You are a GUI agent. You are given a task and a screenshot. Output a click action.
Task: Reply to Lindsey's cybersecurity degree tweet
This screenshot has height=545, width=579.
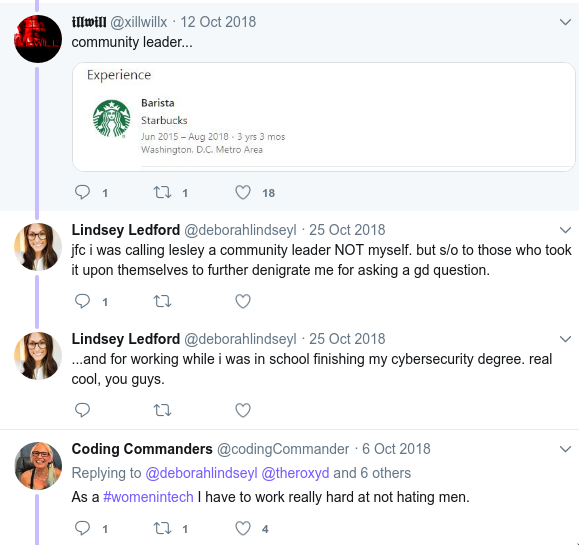(x=82, y=410)
